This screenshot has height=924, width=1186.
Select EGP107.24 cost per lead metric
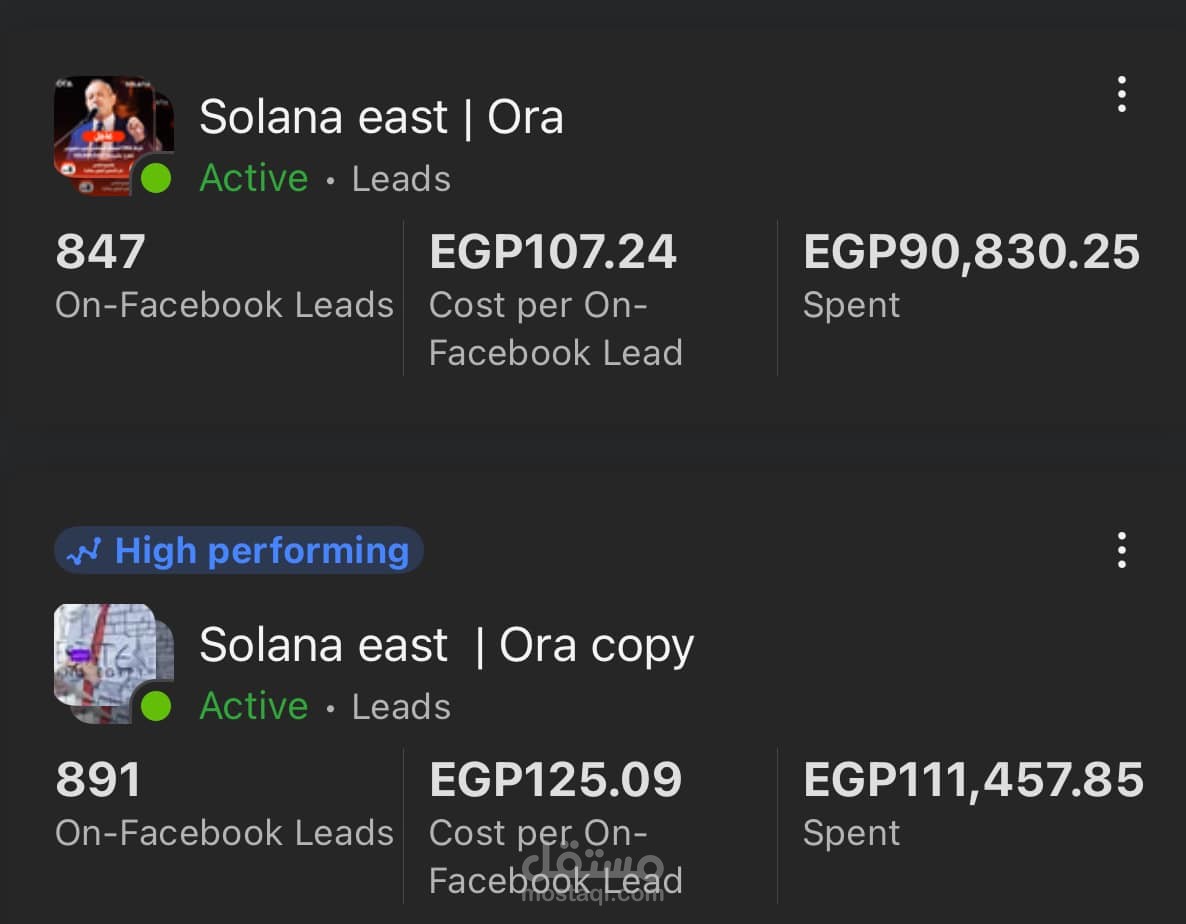(556, 299)
